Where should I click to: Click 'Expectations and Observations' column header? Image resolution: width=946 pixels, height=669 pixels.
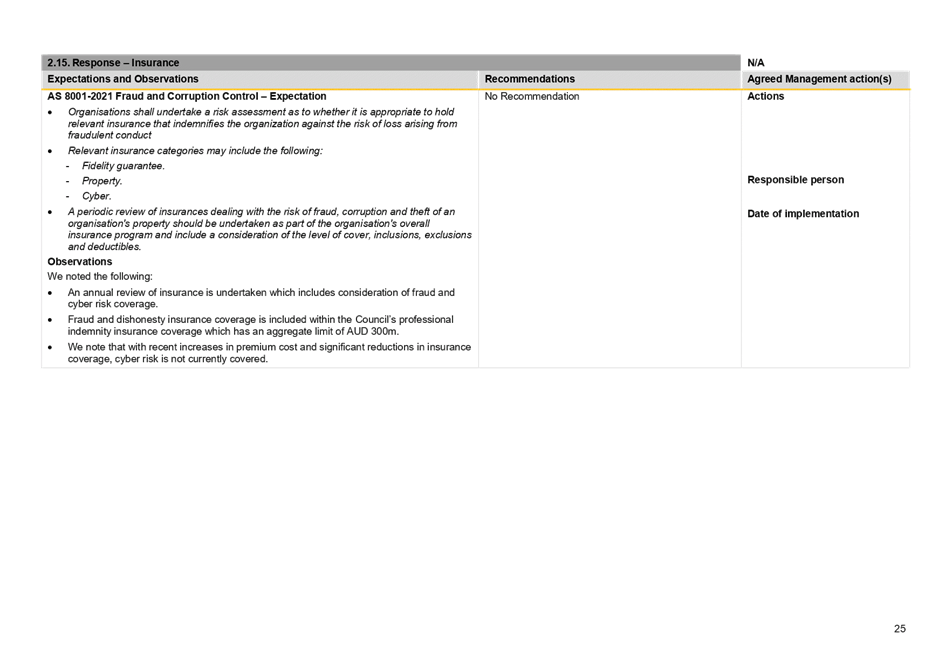(x=122, y=79)
